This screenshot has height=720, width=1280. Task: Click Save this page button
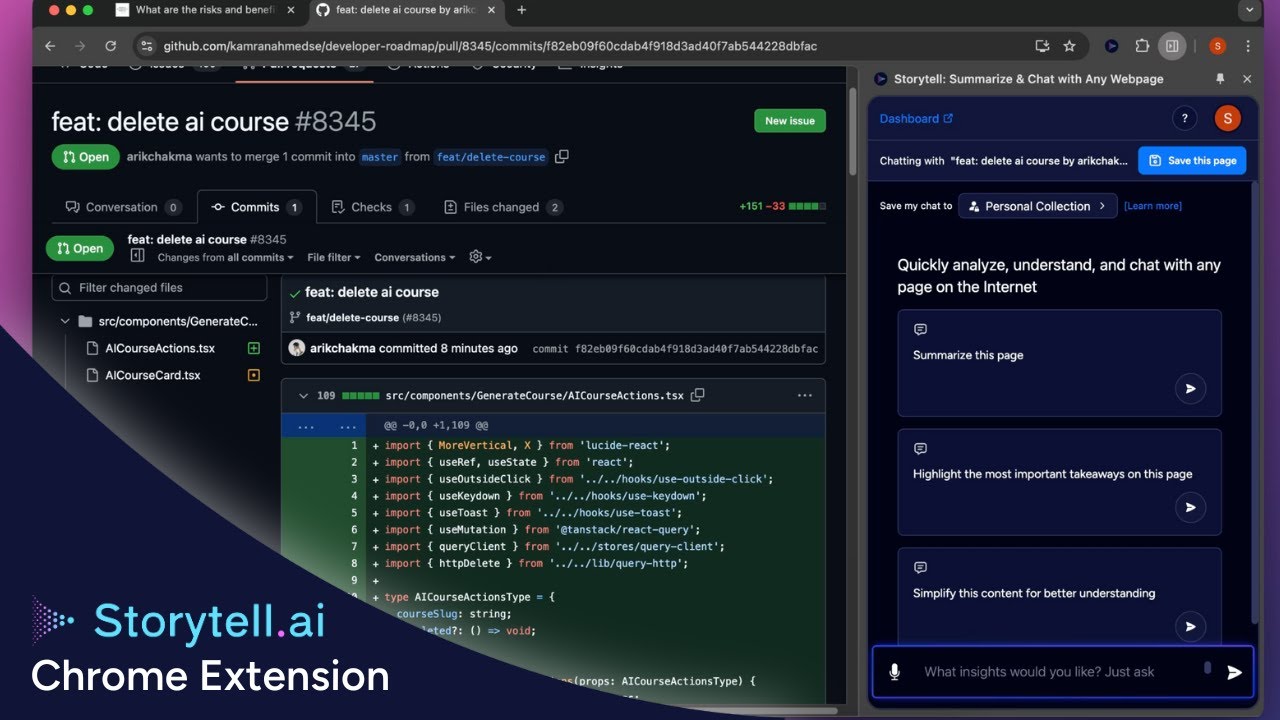point(1192,160)
